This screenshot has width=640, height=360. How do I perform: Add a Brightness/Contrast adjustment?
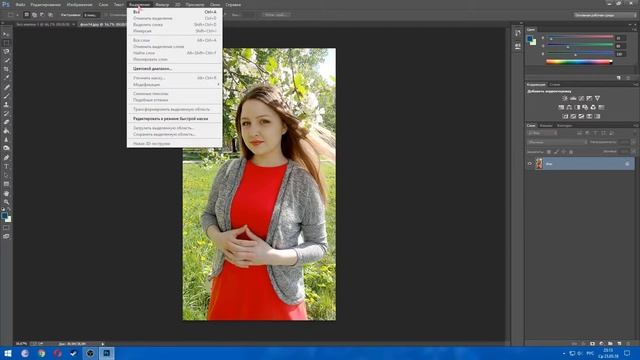click(x=565, y=98)
